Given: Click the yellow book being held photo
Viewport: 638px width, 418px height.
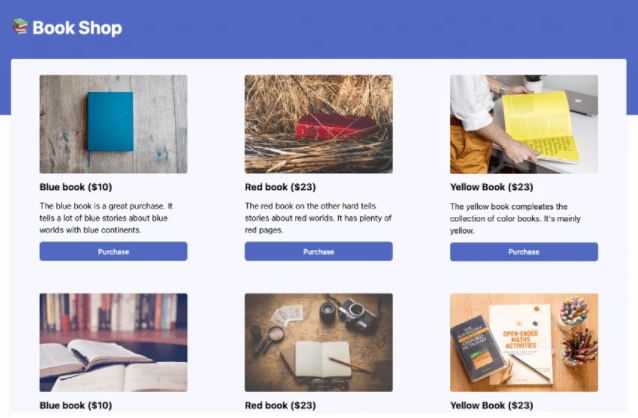Looking at the screenshot, I should coord(523,124).
